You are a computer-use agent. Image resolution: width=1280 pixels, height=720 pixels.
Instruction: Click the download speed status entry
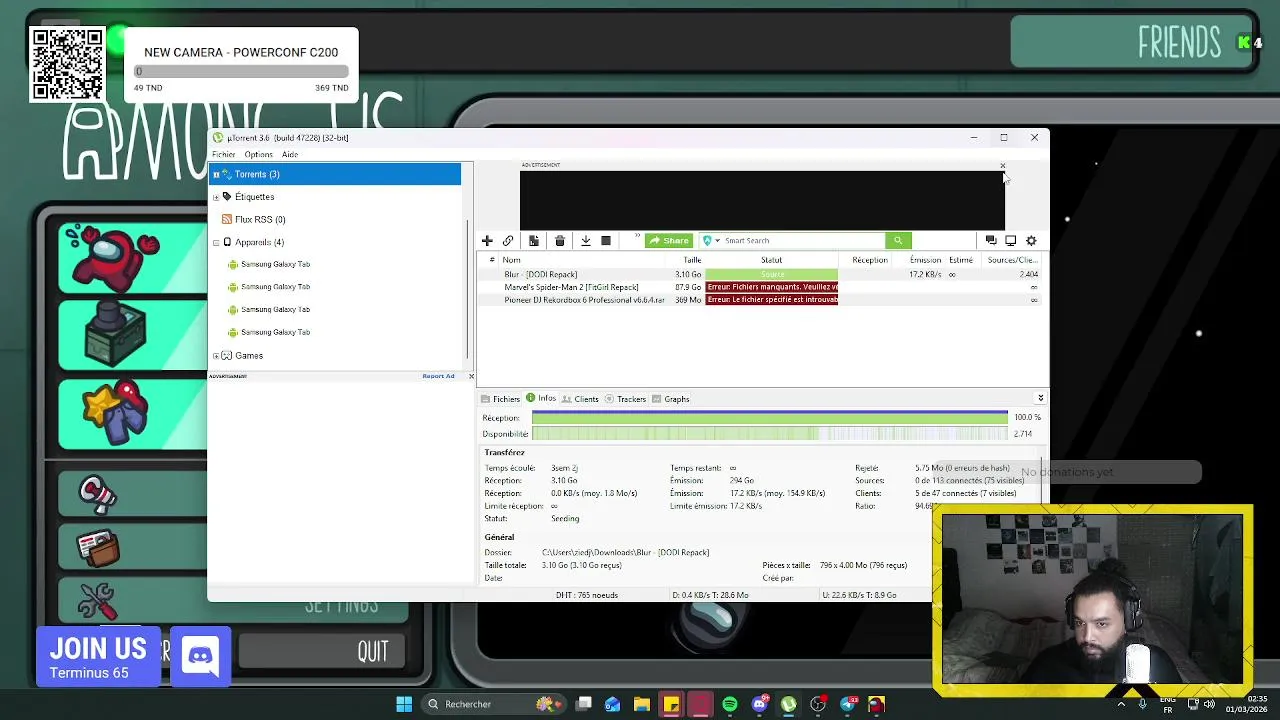710,595
